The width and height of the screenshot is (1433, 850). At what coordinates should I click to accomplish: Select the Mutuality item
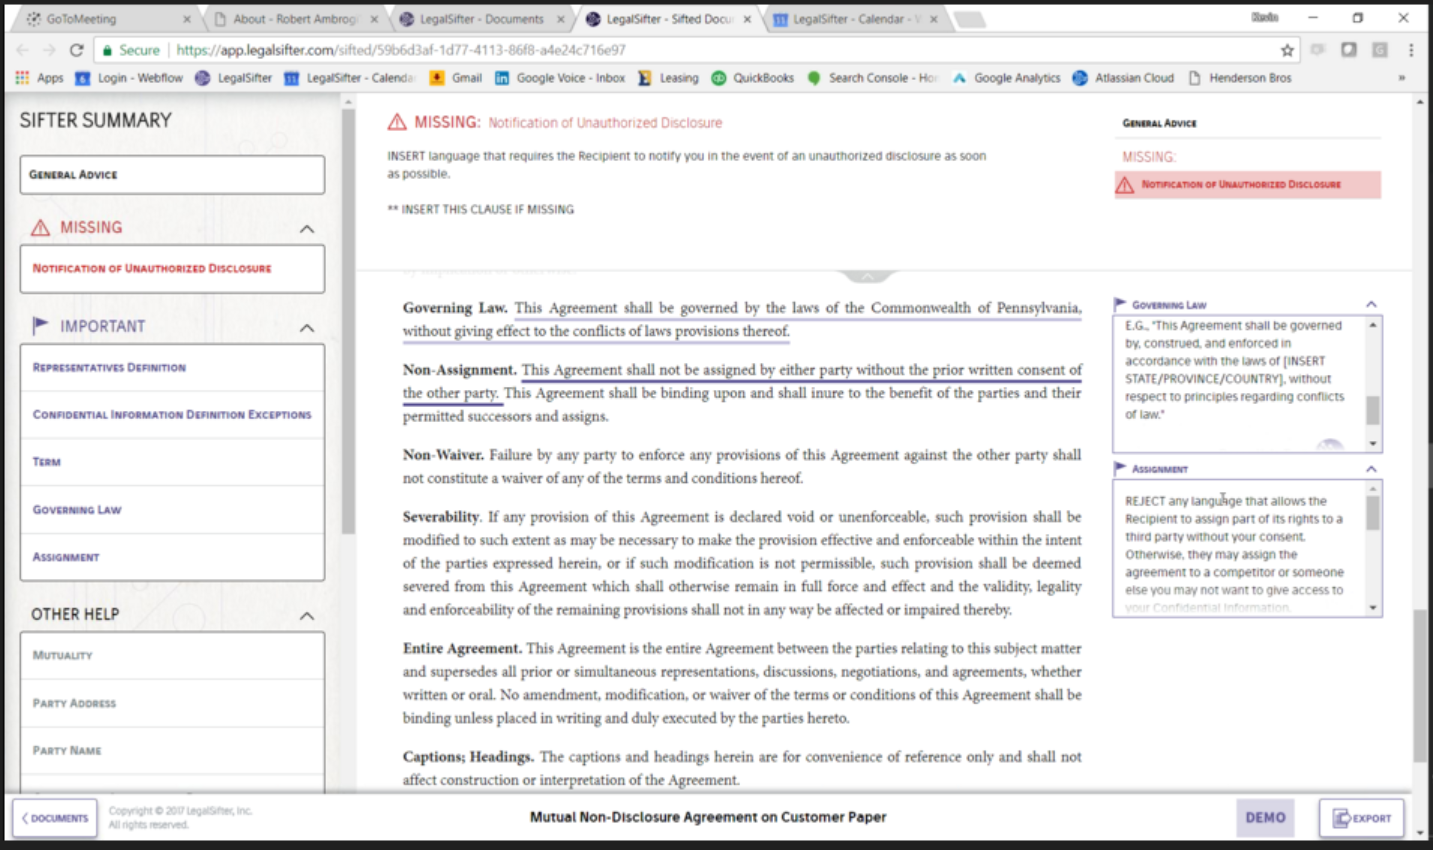(172, 656)
